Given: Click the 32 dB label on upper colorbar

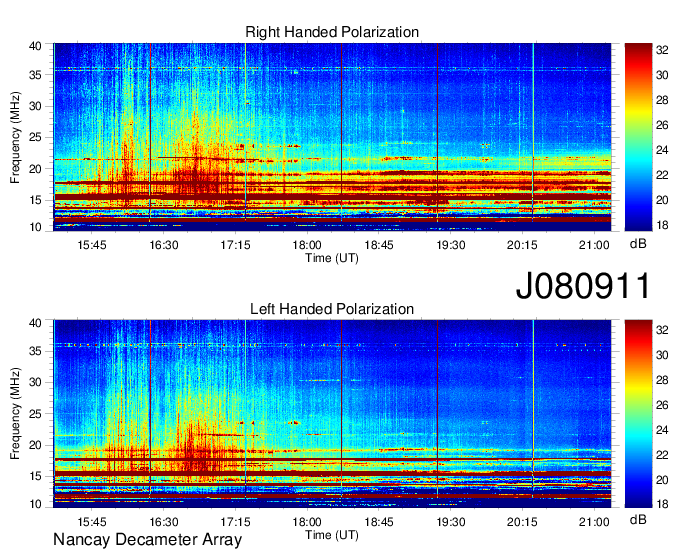Looking at the screenshot, I should [x=662, y=50].
